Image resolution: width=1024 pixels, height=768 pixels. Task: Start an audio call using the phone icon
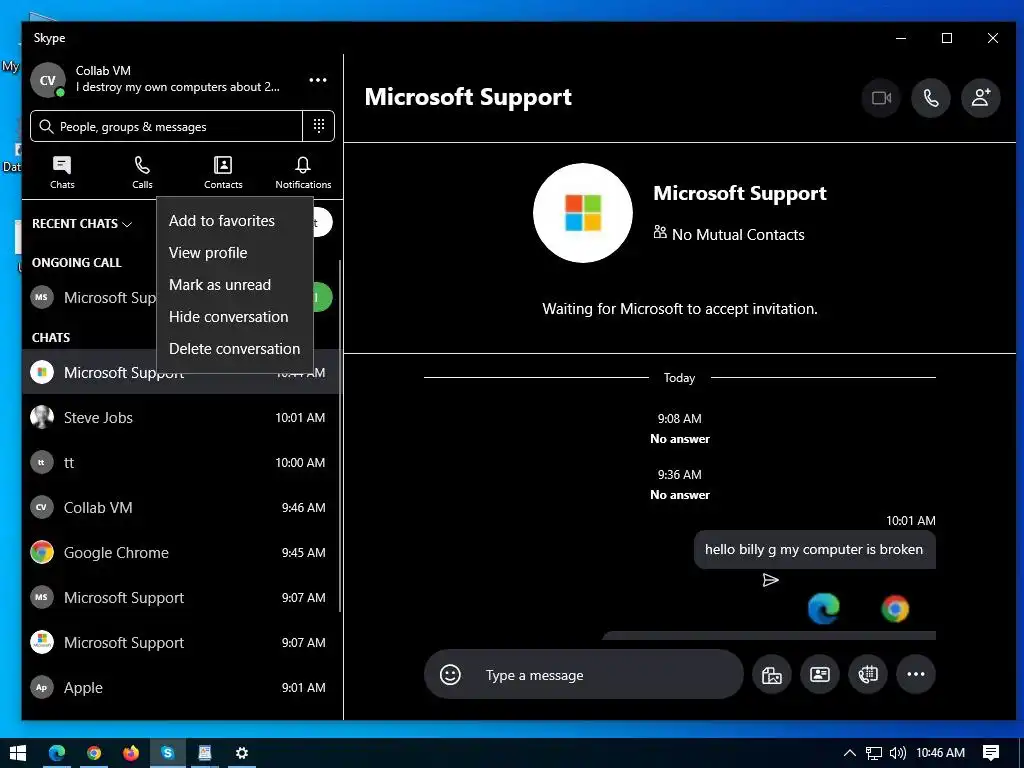(931, 98)
